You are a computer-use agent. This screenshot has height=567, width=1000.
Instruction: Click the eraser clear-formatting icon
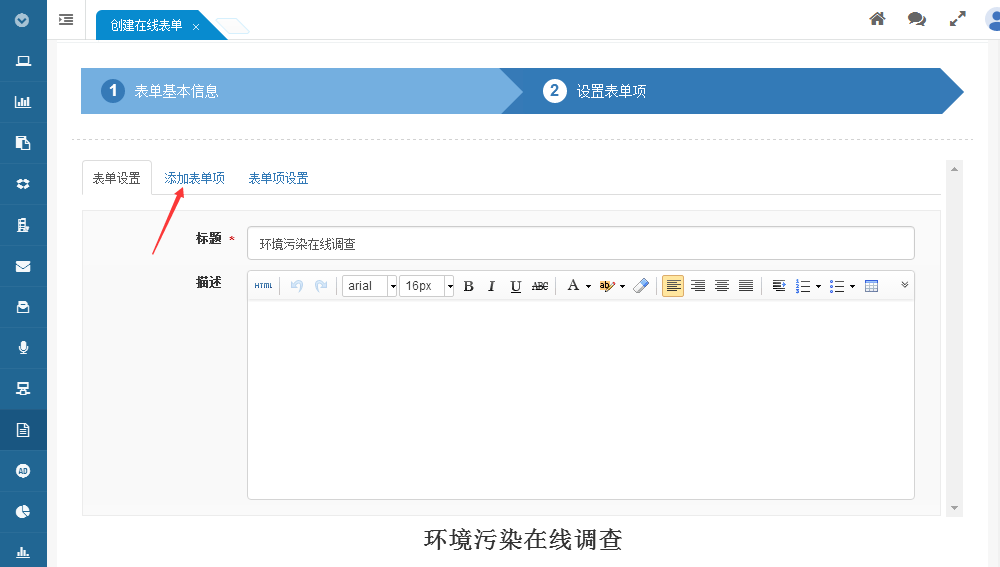tap(641, 286)
